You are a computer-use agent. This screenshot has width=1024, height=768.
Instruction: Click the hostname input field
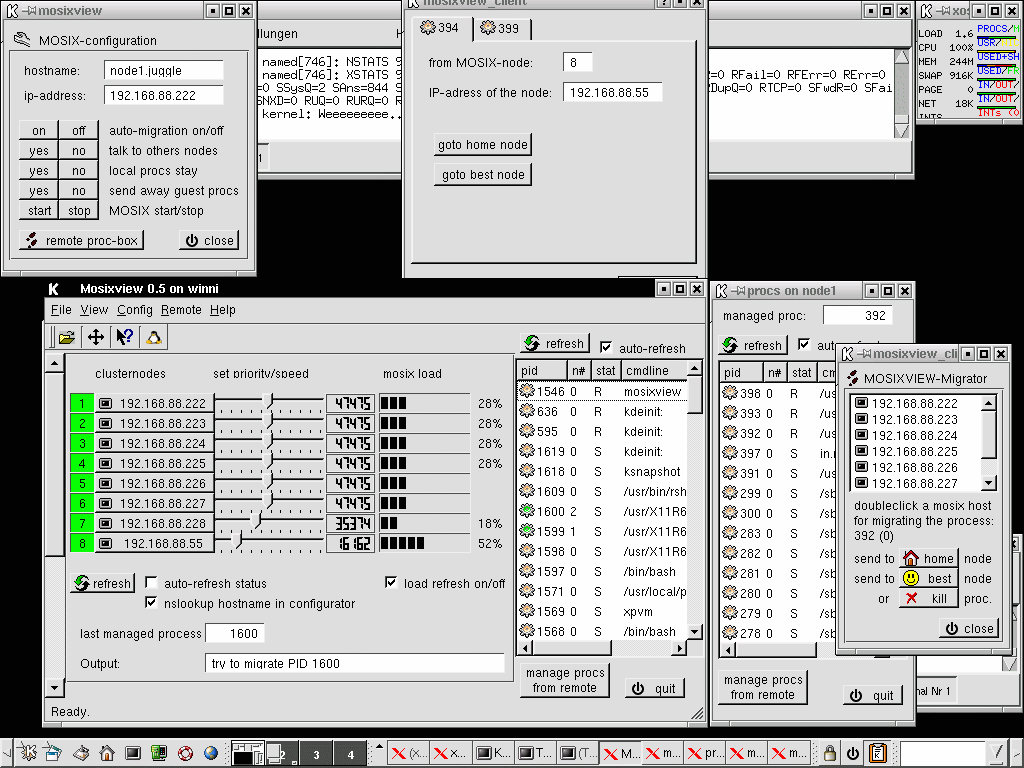pyautogui.click(x=163, y=71)
